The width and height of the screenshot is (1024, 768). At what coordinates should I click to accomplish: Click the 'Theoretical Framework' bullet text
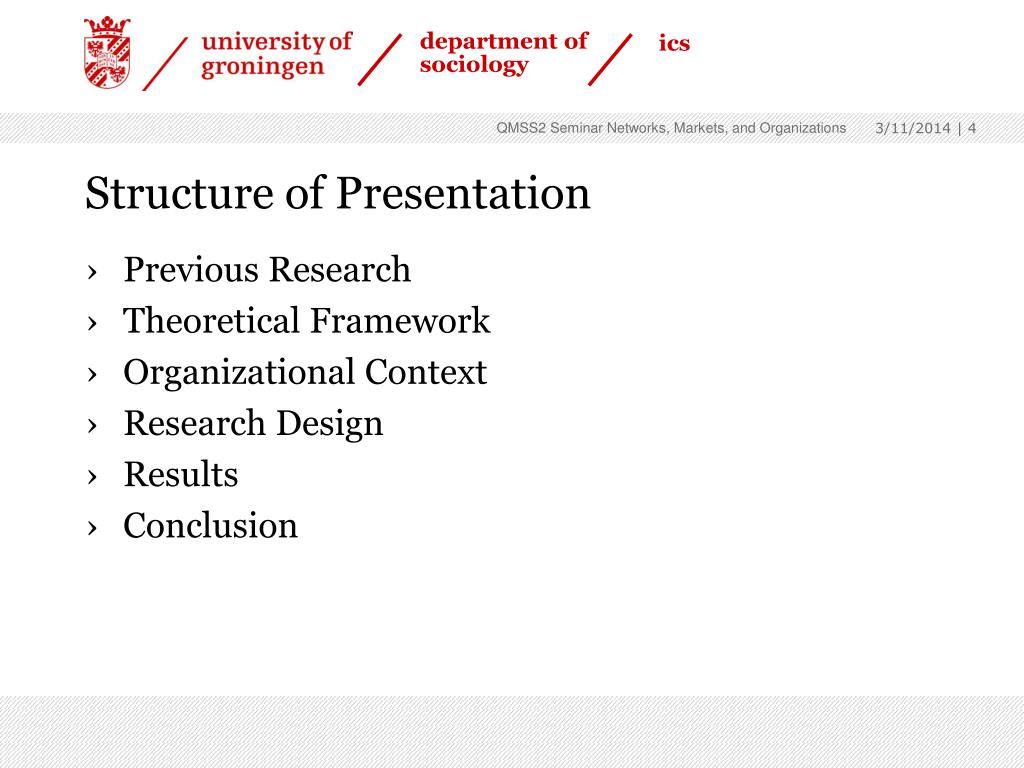point(306,321)
